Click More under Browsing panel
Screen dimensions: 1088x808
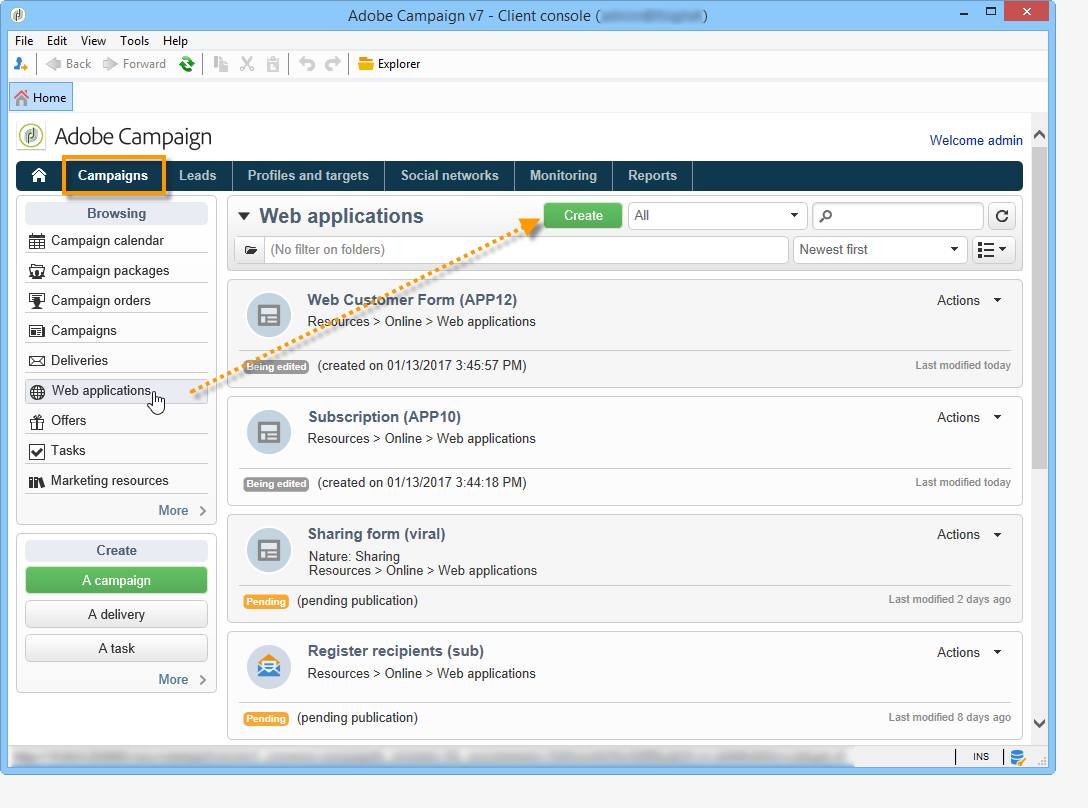pos(182,511)
